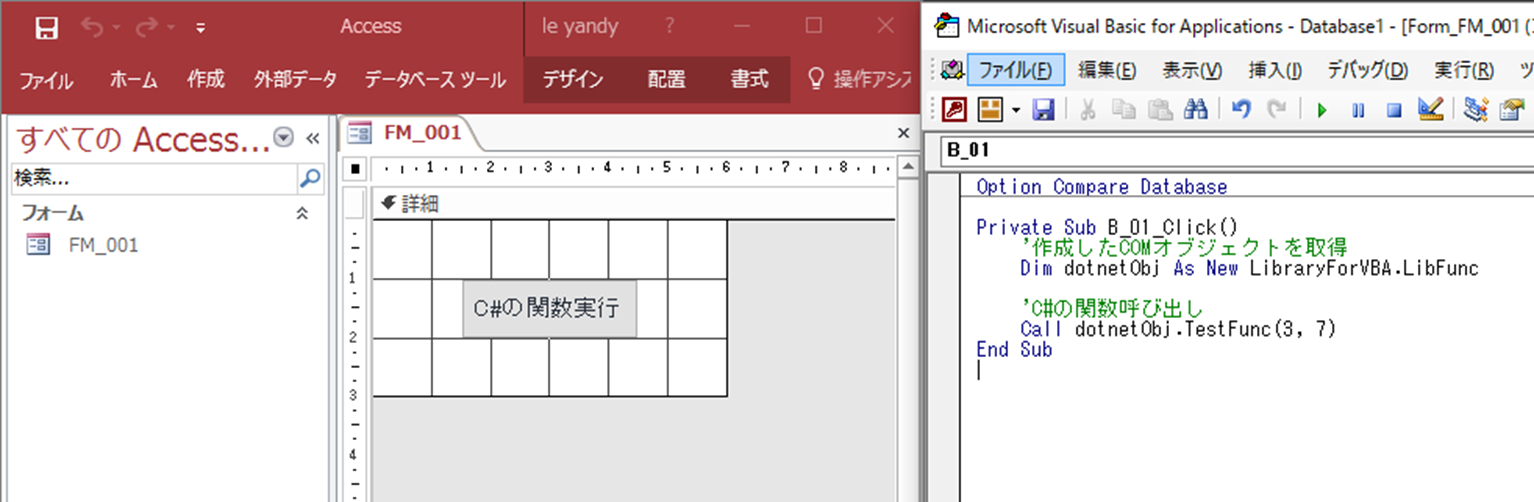
Task: Click the Find binoculars icon
Action: [x=1194, y=110]
